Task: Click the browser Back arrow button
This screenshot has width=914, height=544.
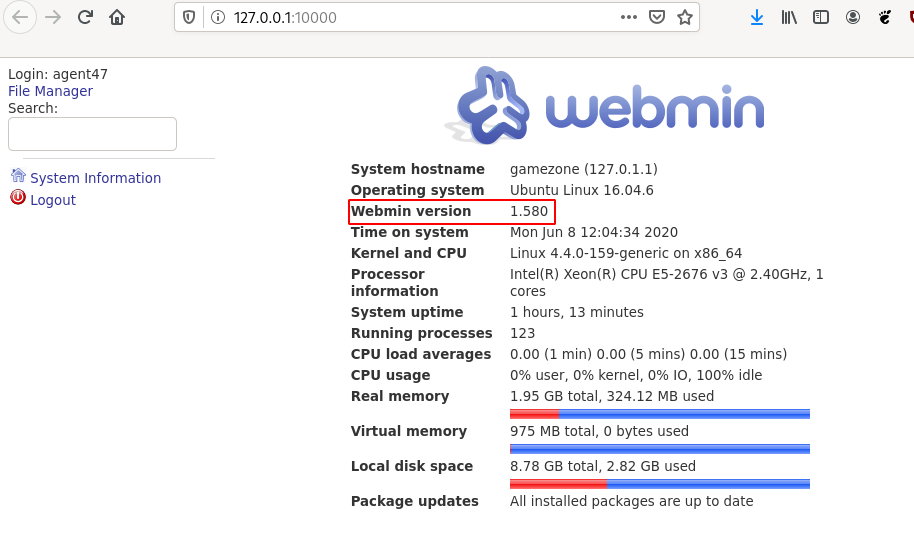Action: point(20,17)
